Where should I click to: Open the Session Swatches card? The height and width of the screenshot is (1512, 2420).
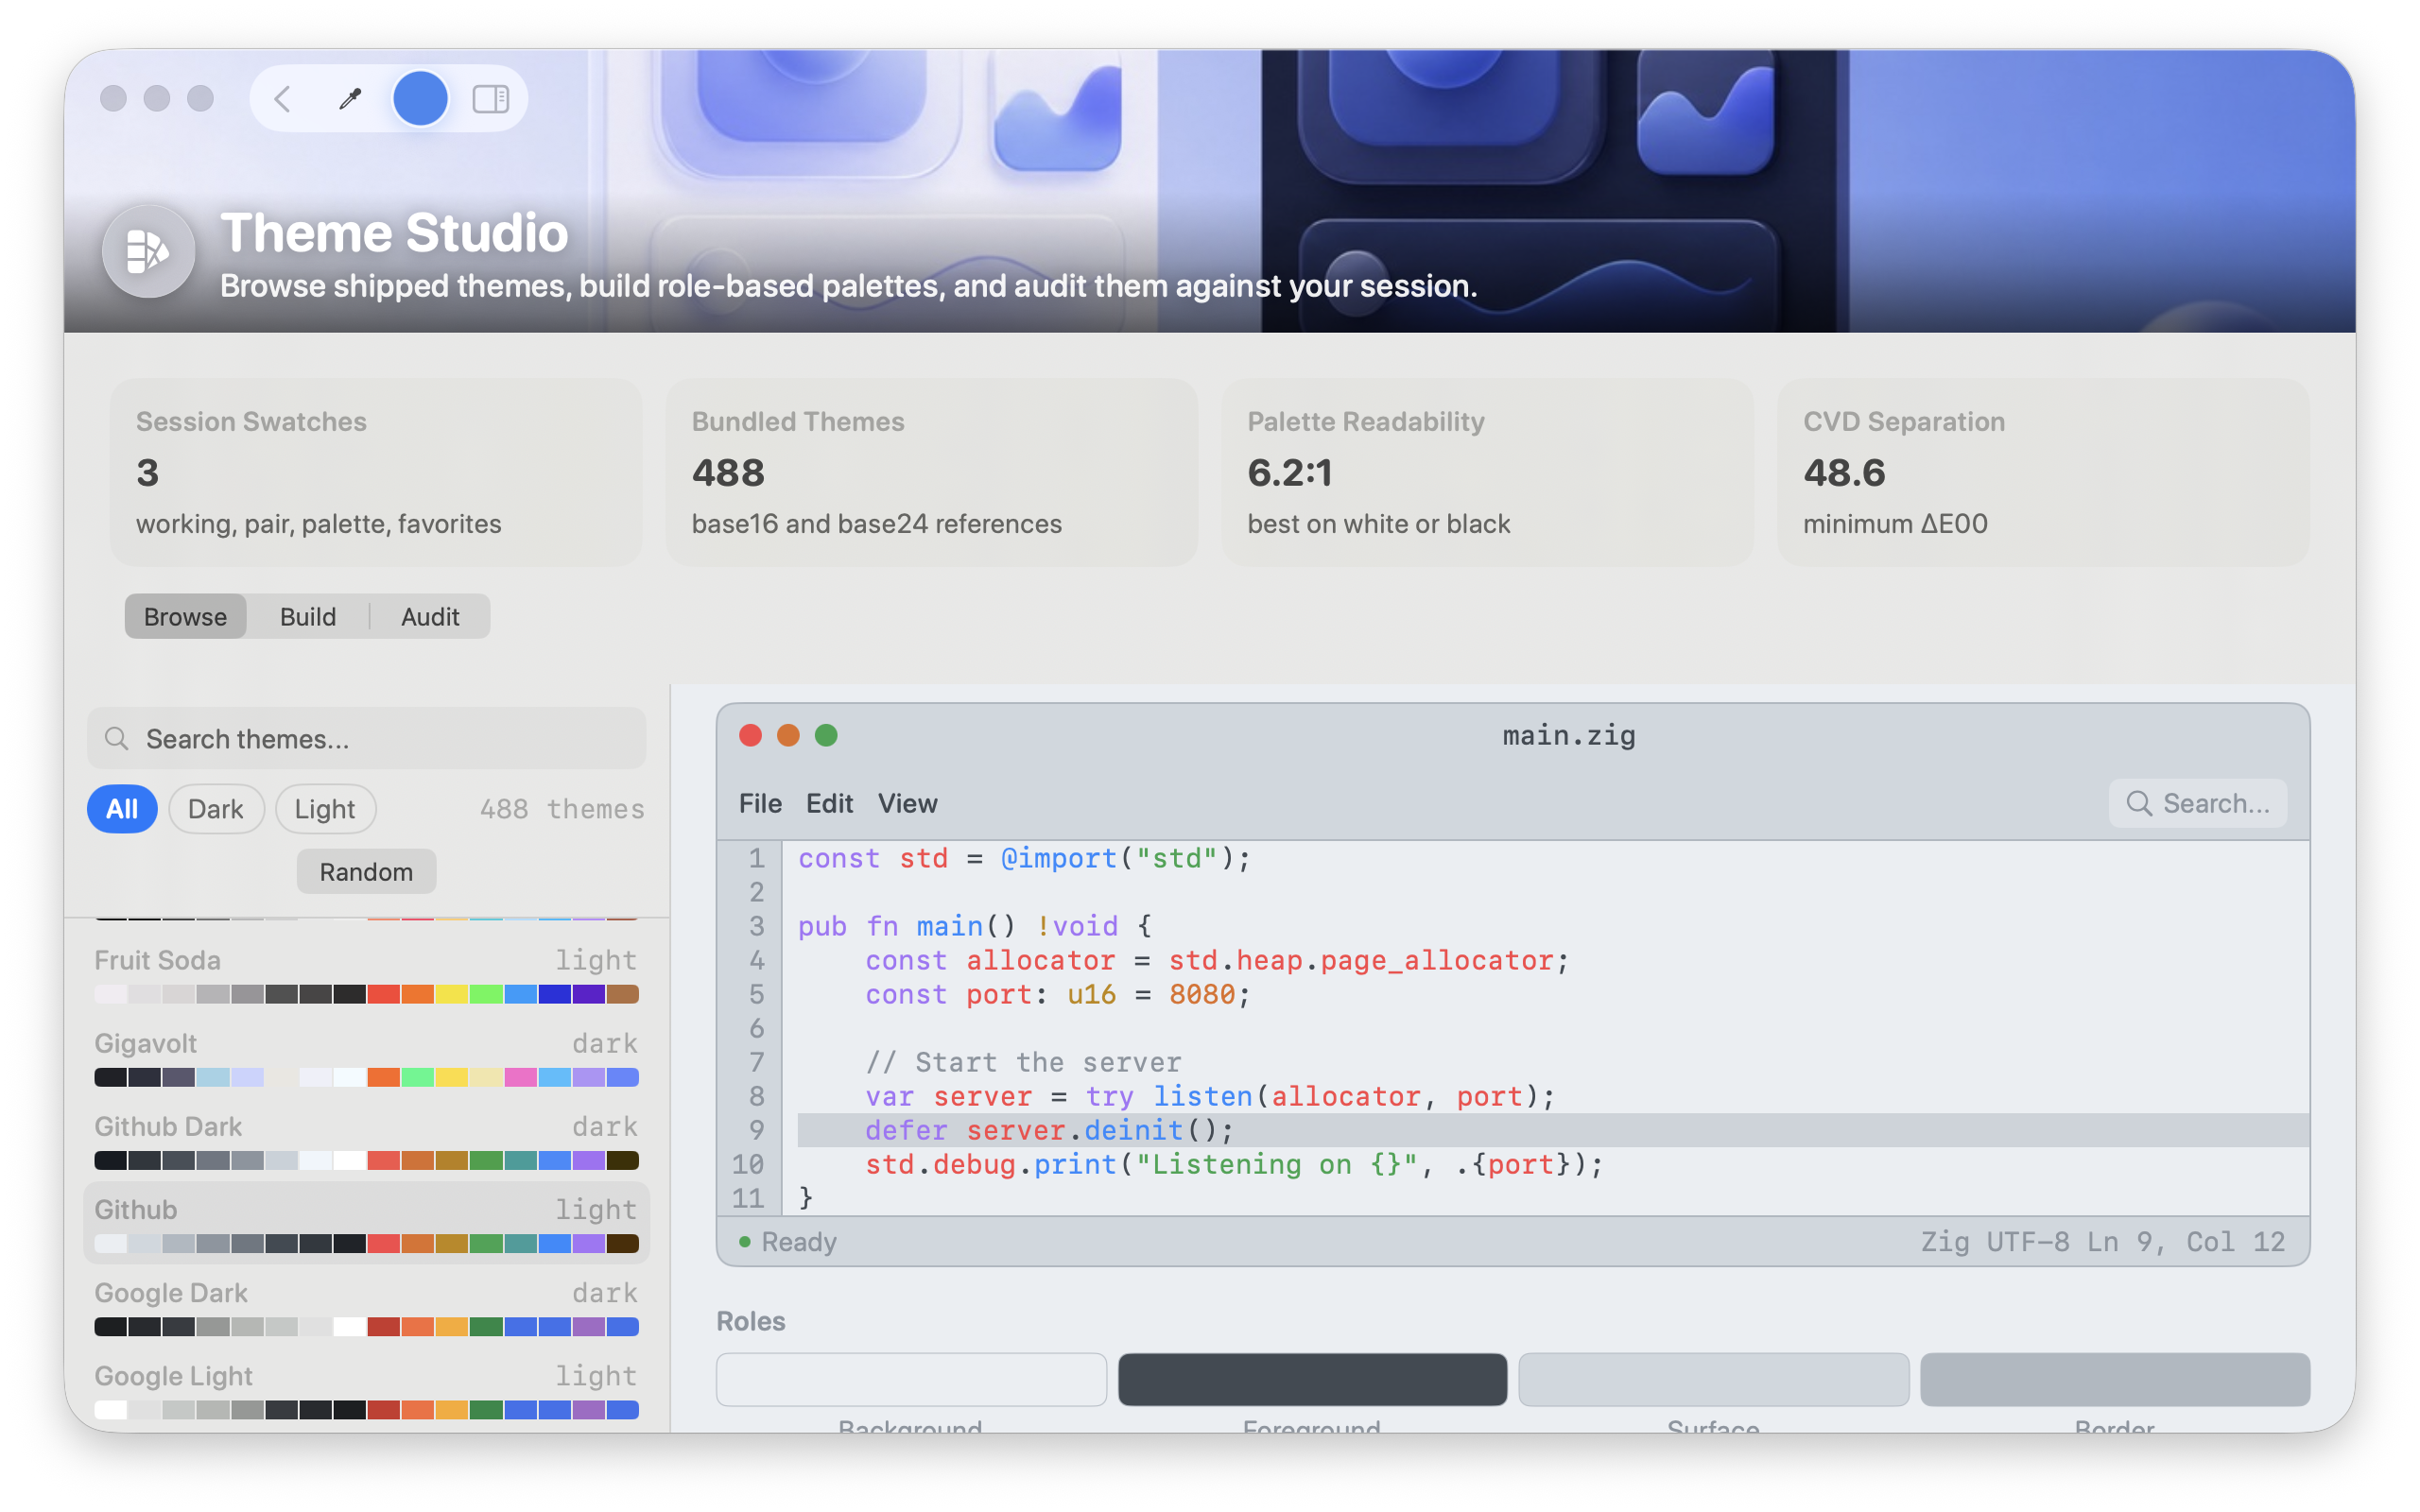(376, 472)
